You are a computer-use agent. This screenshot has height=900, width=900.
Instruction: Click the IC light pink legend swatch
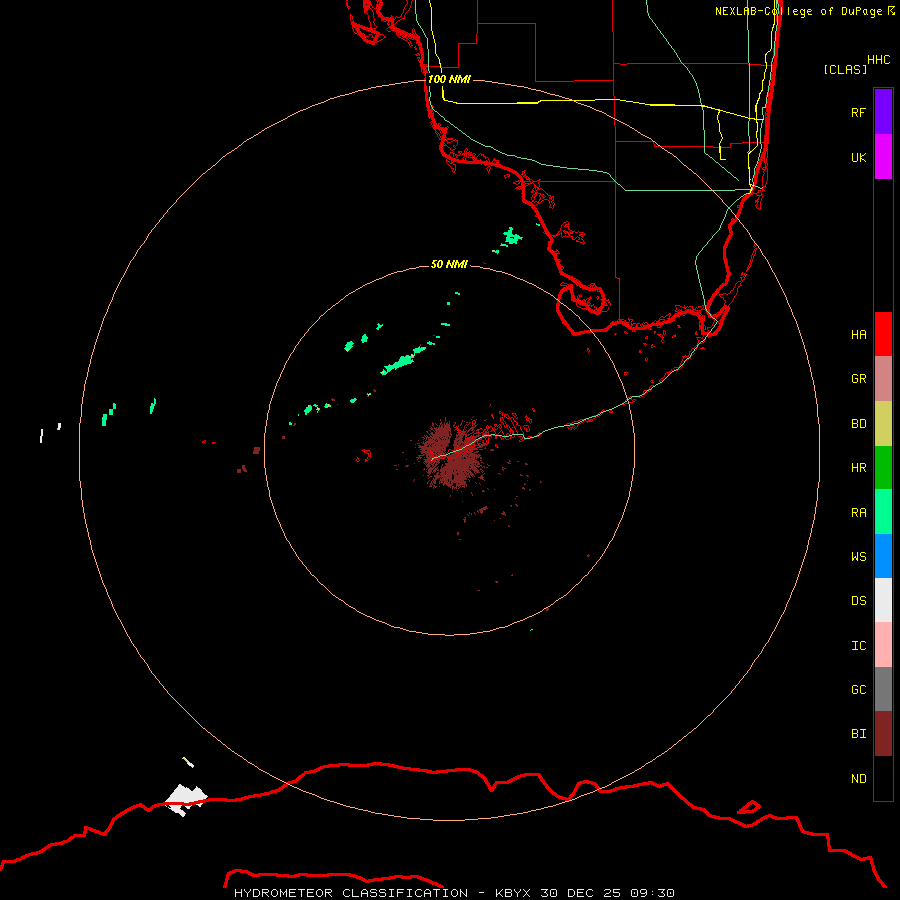pyautogui.click(x=883, y=645)
